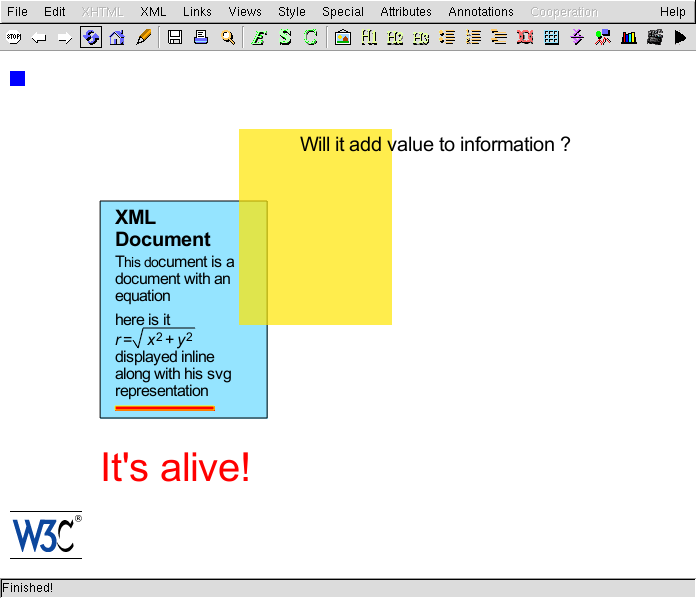Click the Insert table icon

pyautogui.click(x=551, y=38)
